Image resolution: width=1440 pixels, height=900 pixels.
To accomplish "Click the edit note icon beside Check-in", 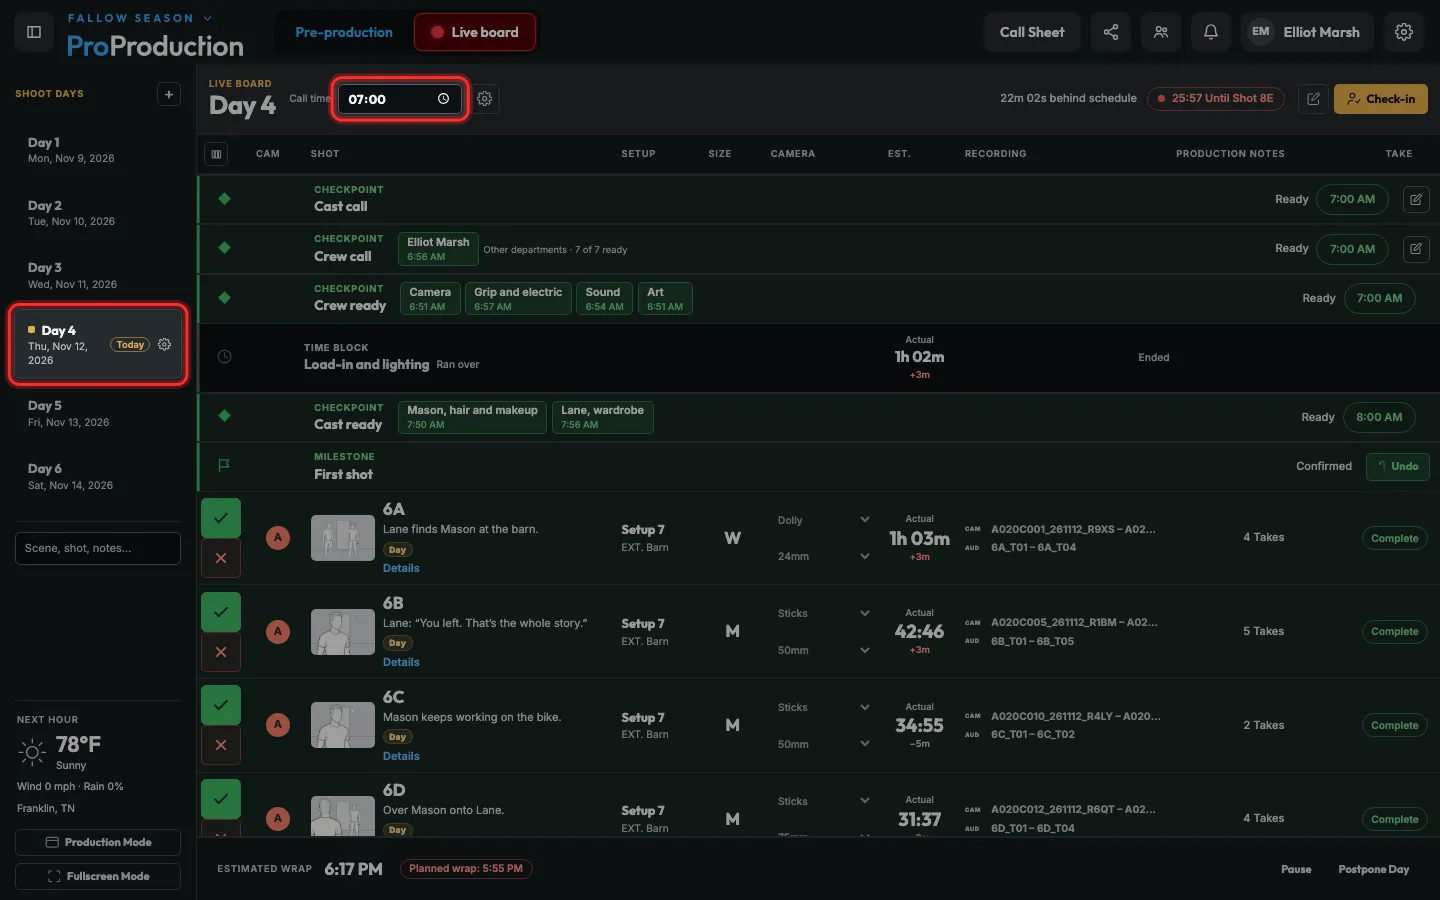I will (1313, 99).
